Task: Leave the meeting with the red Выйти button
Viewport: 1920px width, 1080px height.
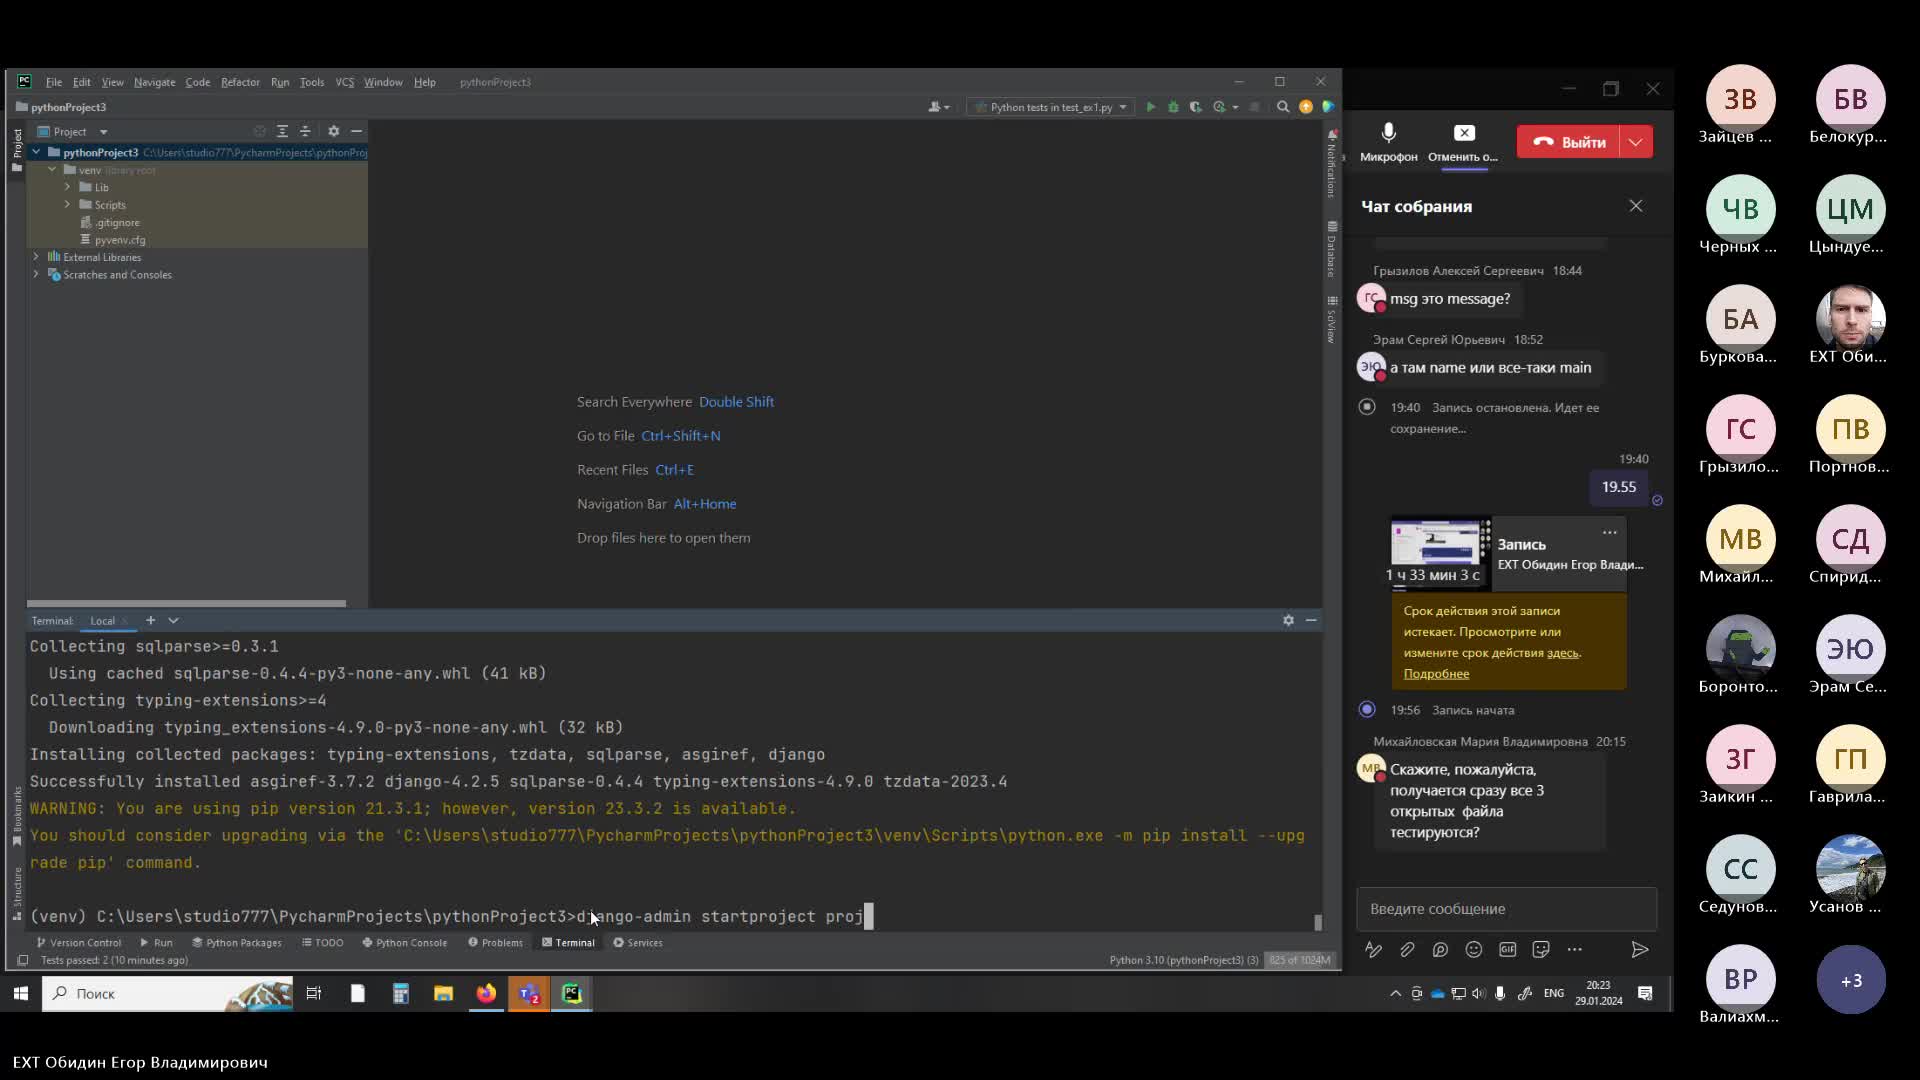Action: click(1569, 142)
